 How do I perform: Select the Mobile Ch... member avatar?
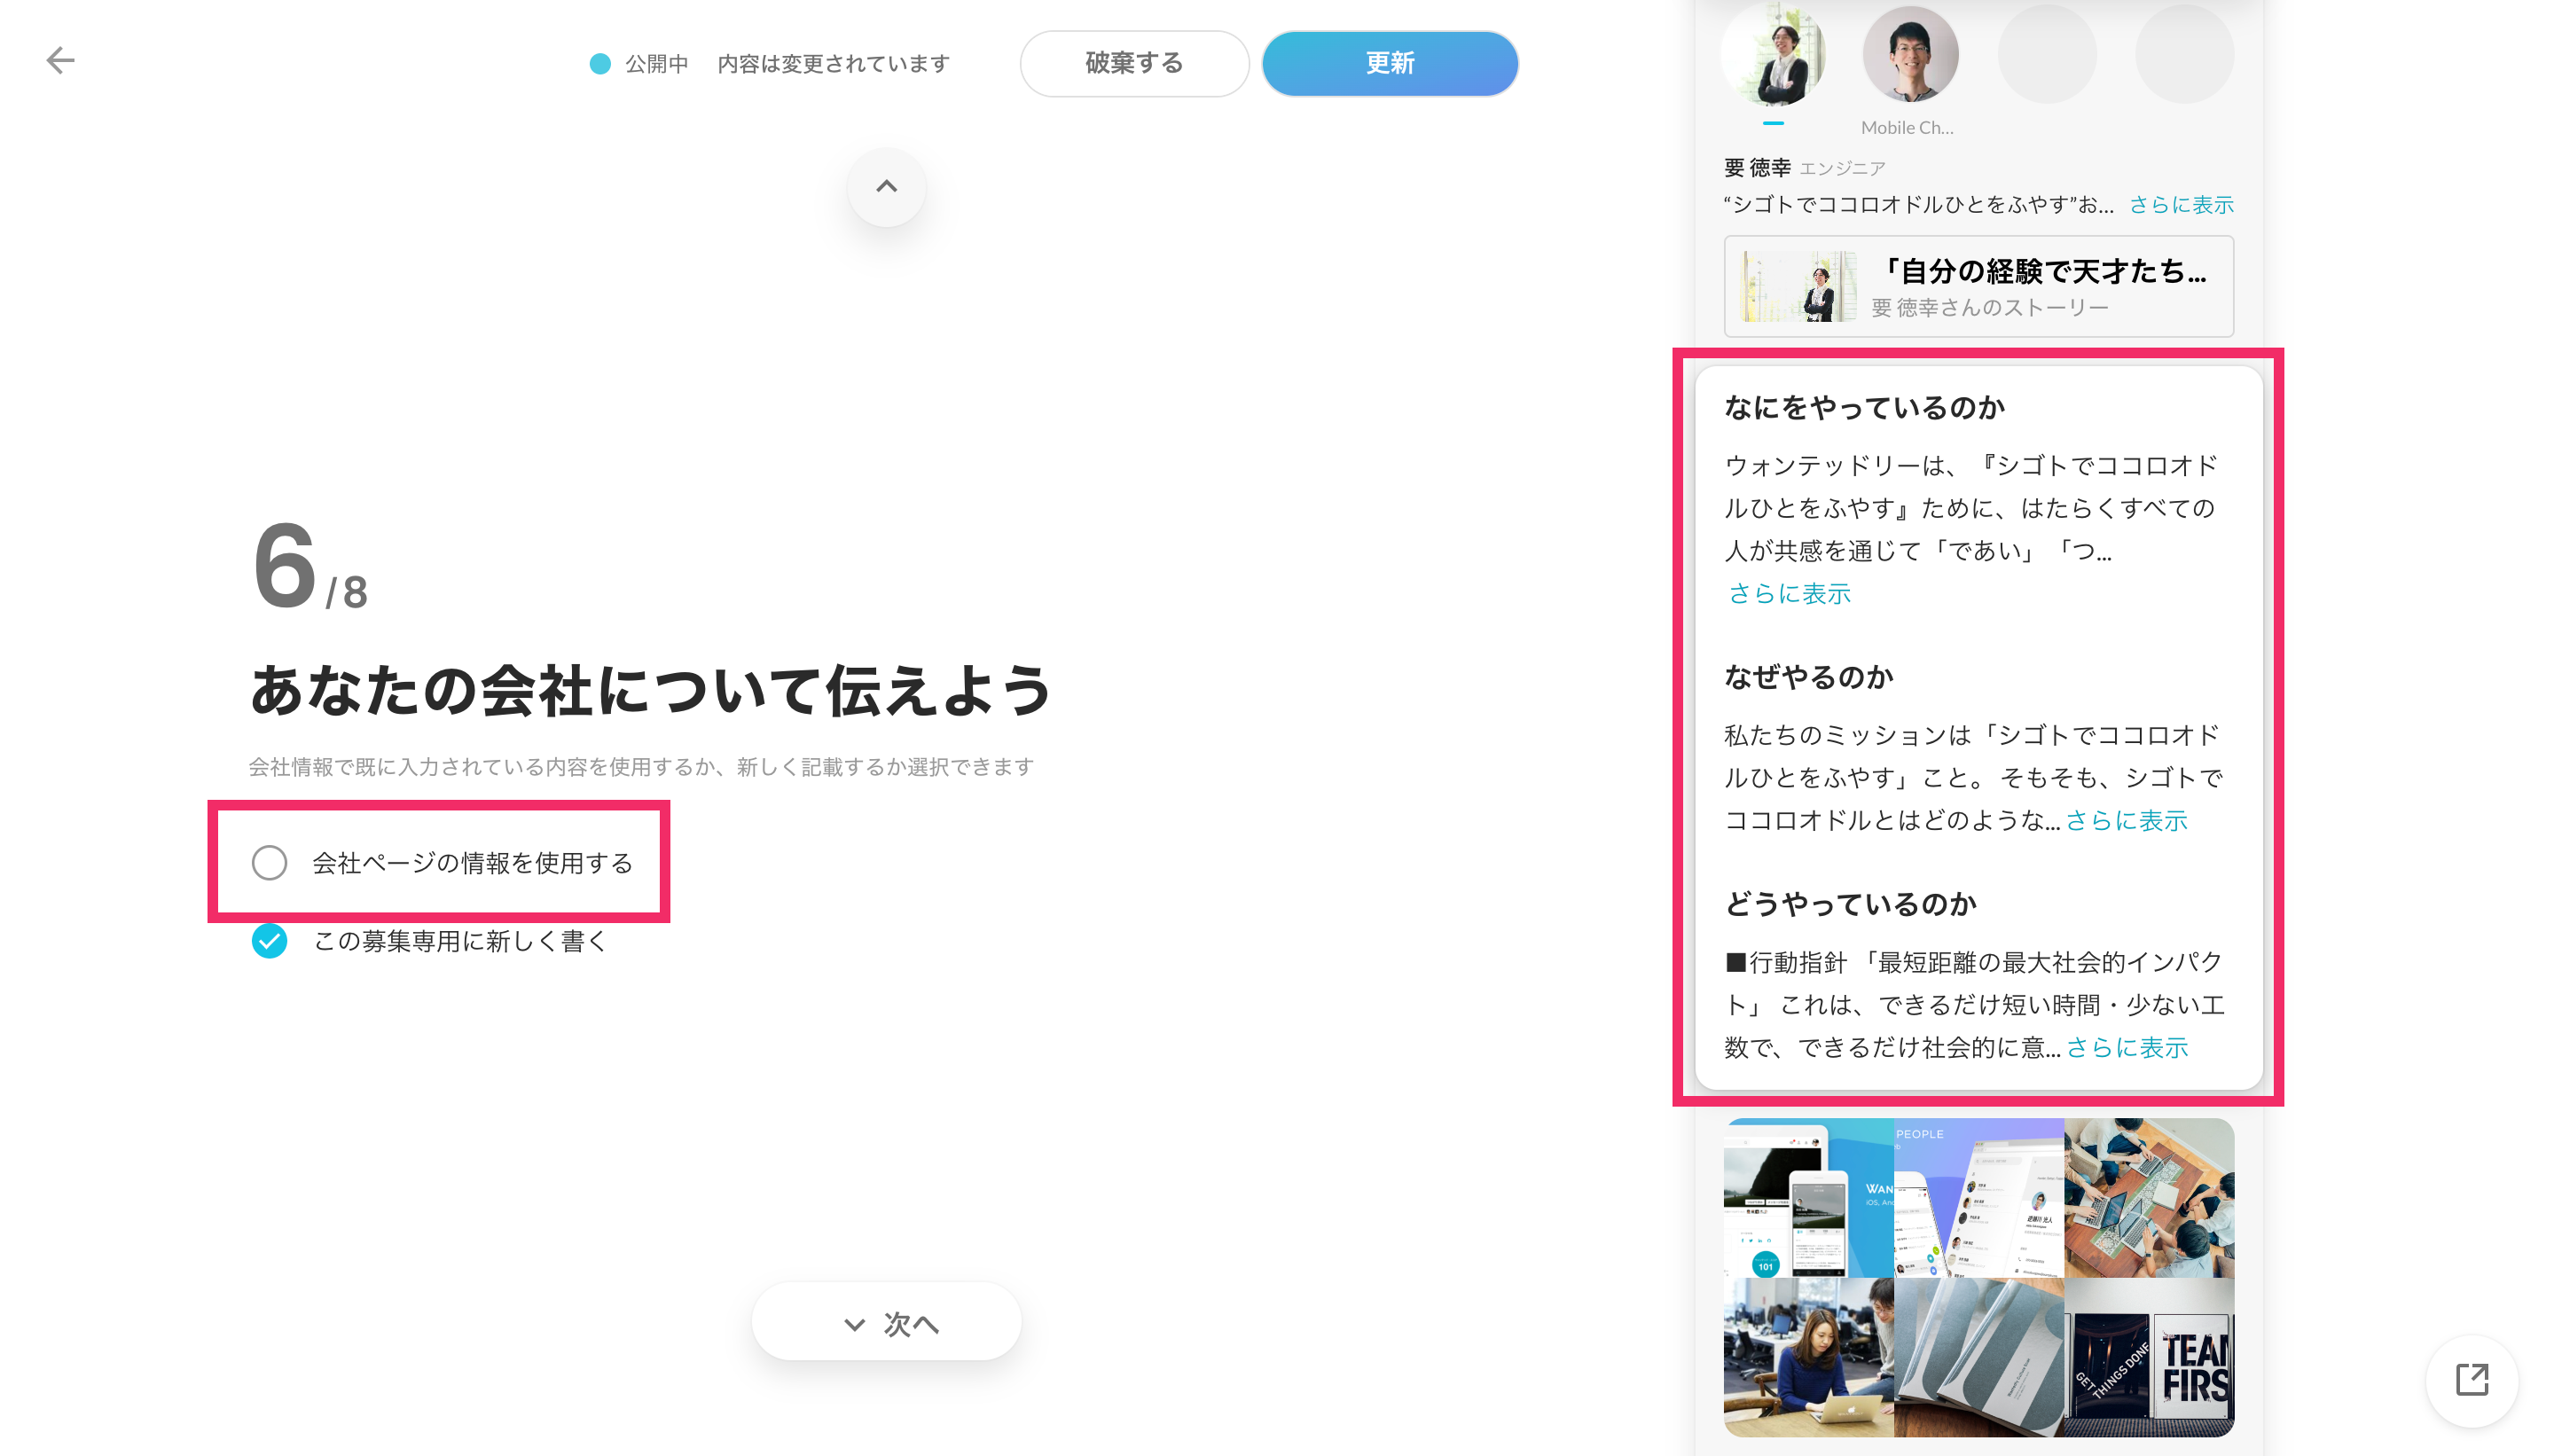(1909, 55)
